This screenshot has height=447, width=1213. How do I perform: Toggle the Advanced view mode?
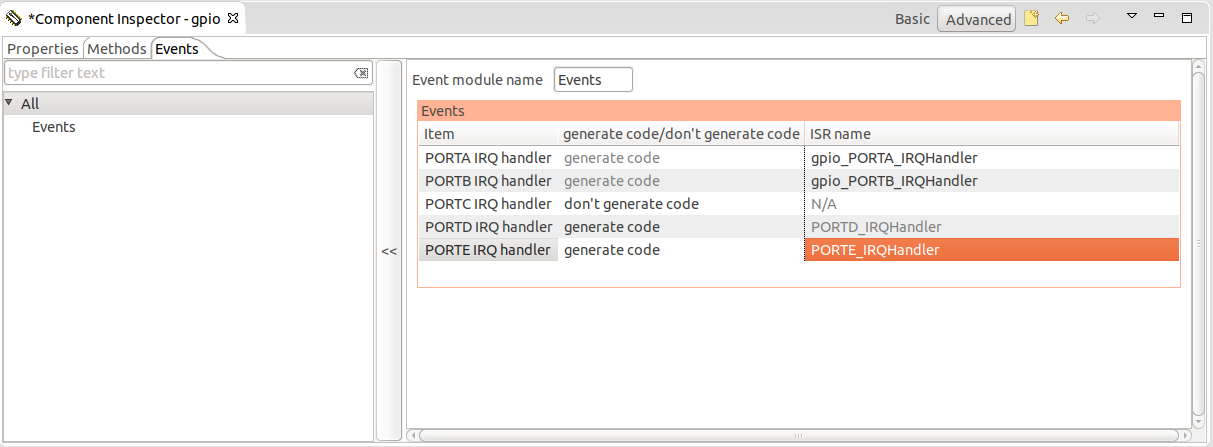tap(977, 19)
